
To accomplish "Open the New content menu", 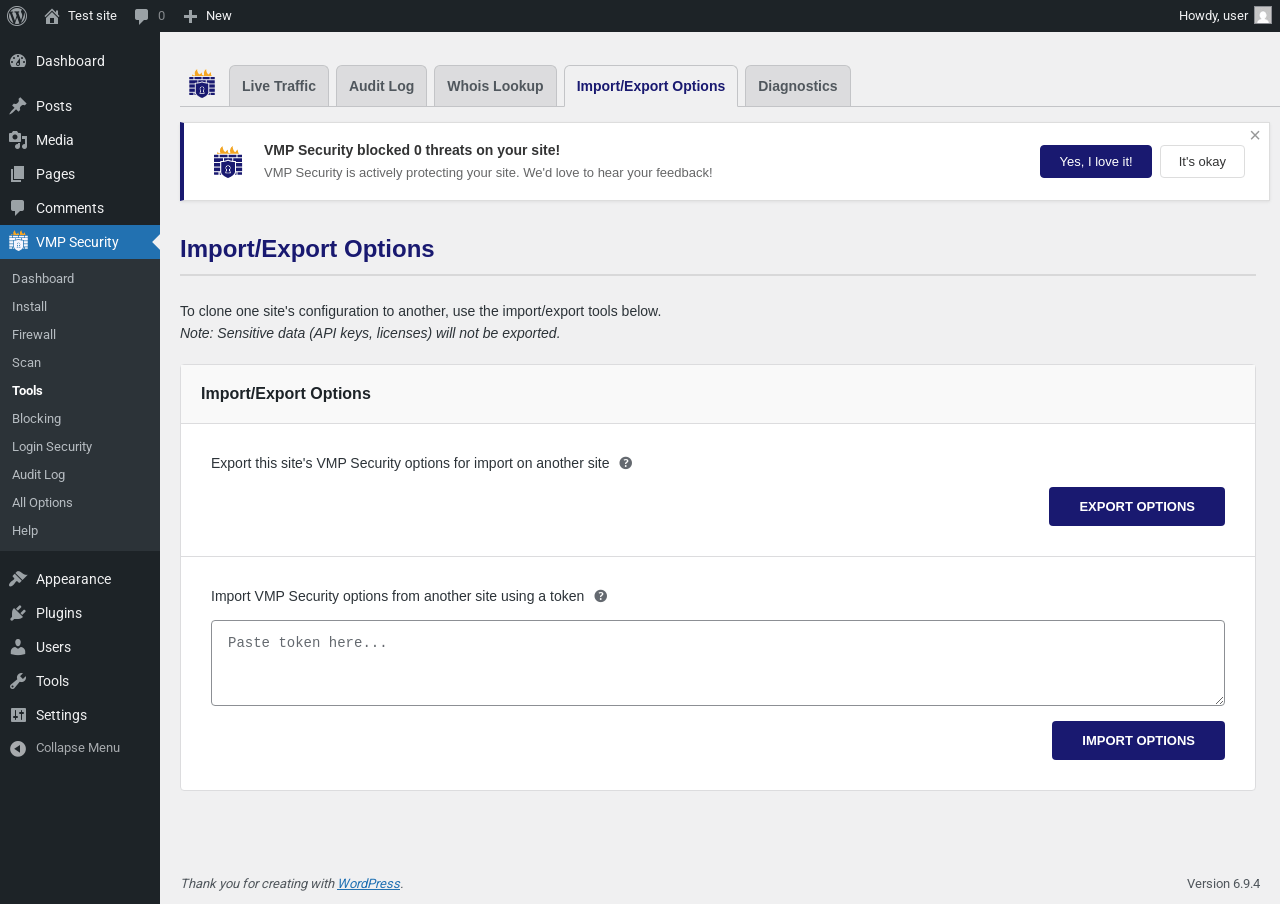I will [207, 16].
